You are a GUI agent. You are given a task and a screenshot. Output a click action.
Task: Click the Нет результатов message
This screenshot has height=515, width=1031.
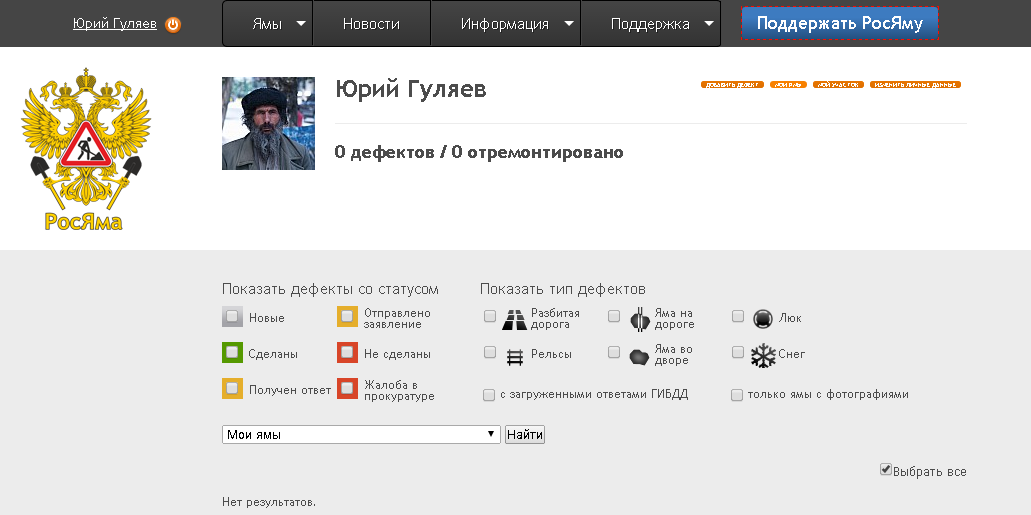(x=269, y=503)
